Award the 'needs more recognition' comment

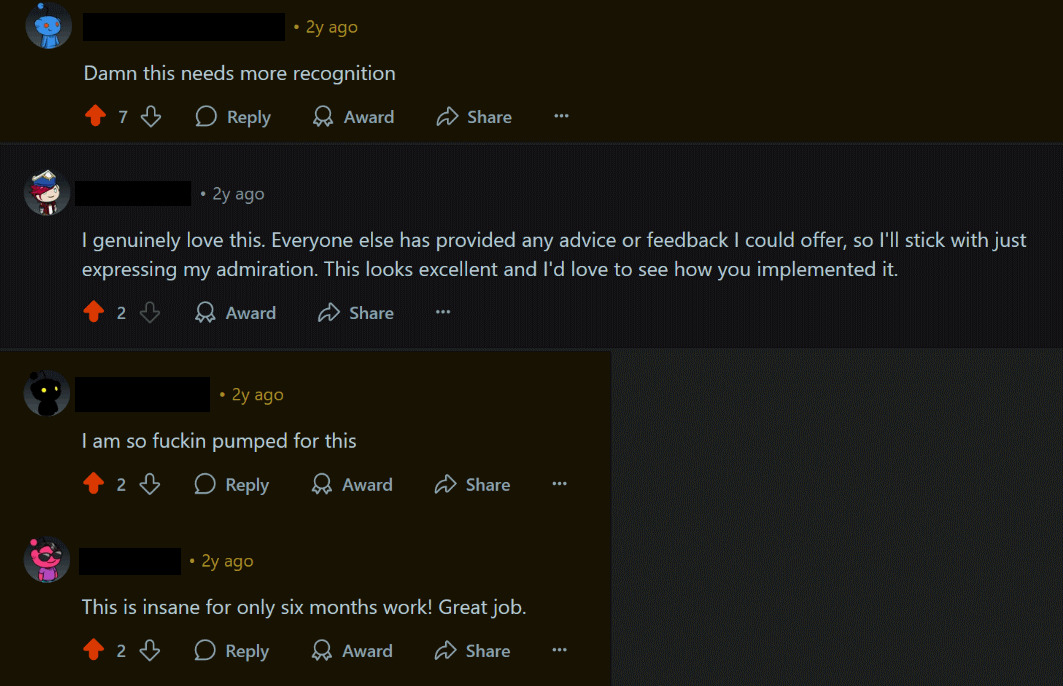354,117
